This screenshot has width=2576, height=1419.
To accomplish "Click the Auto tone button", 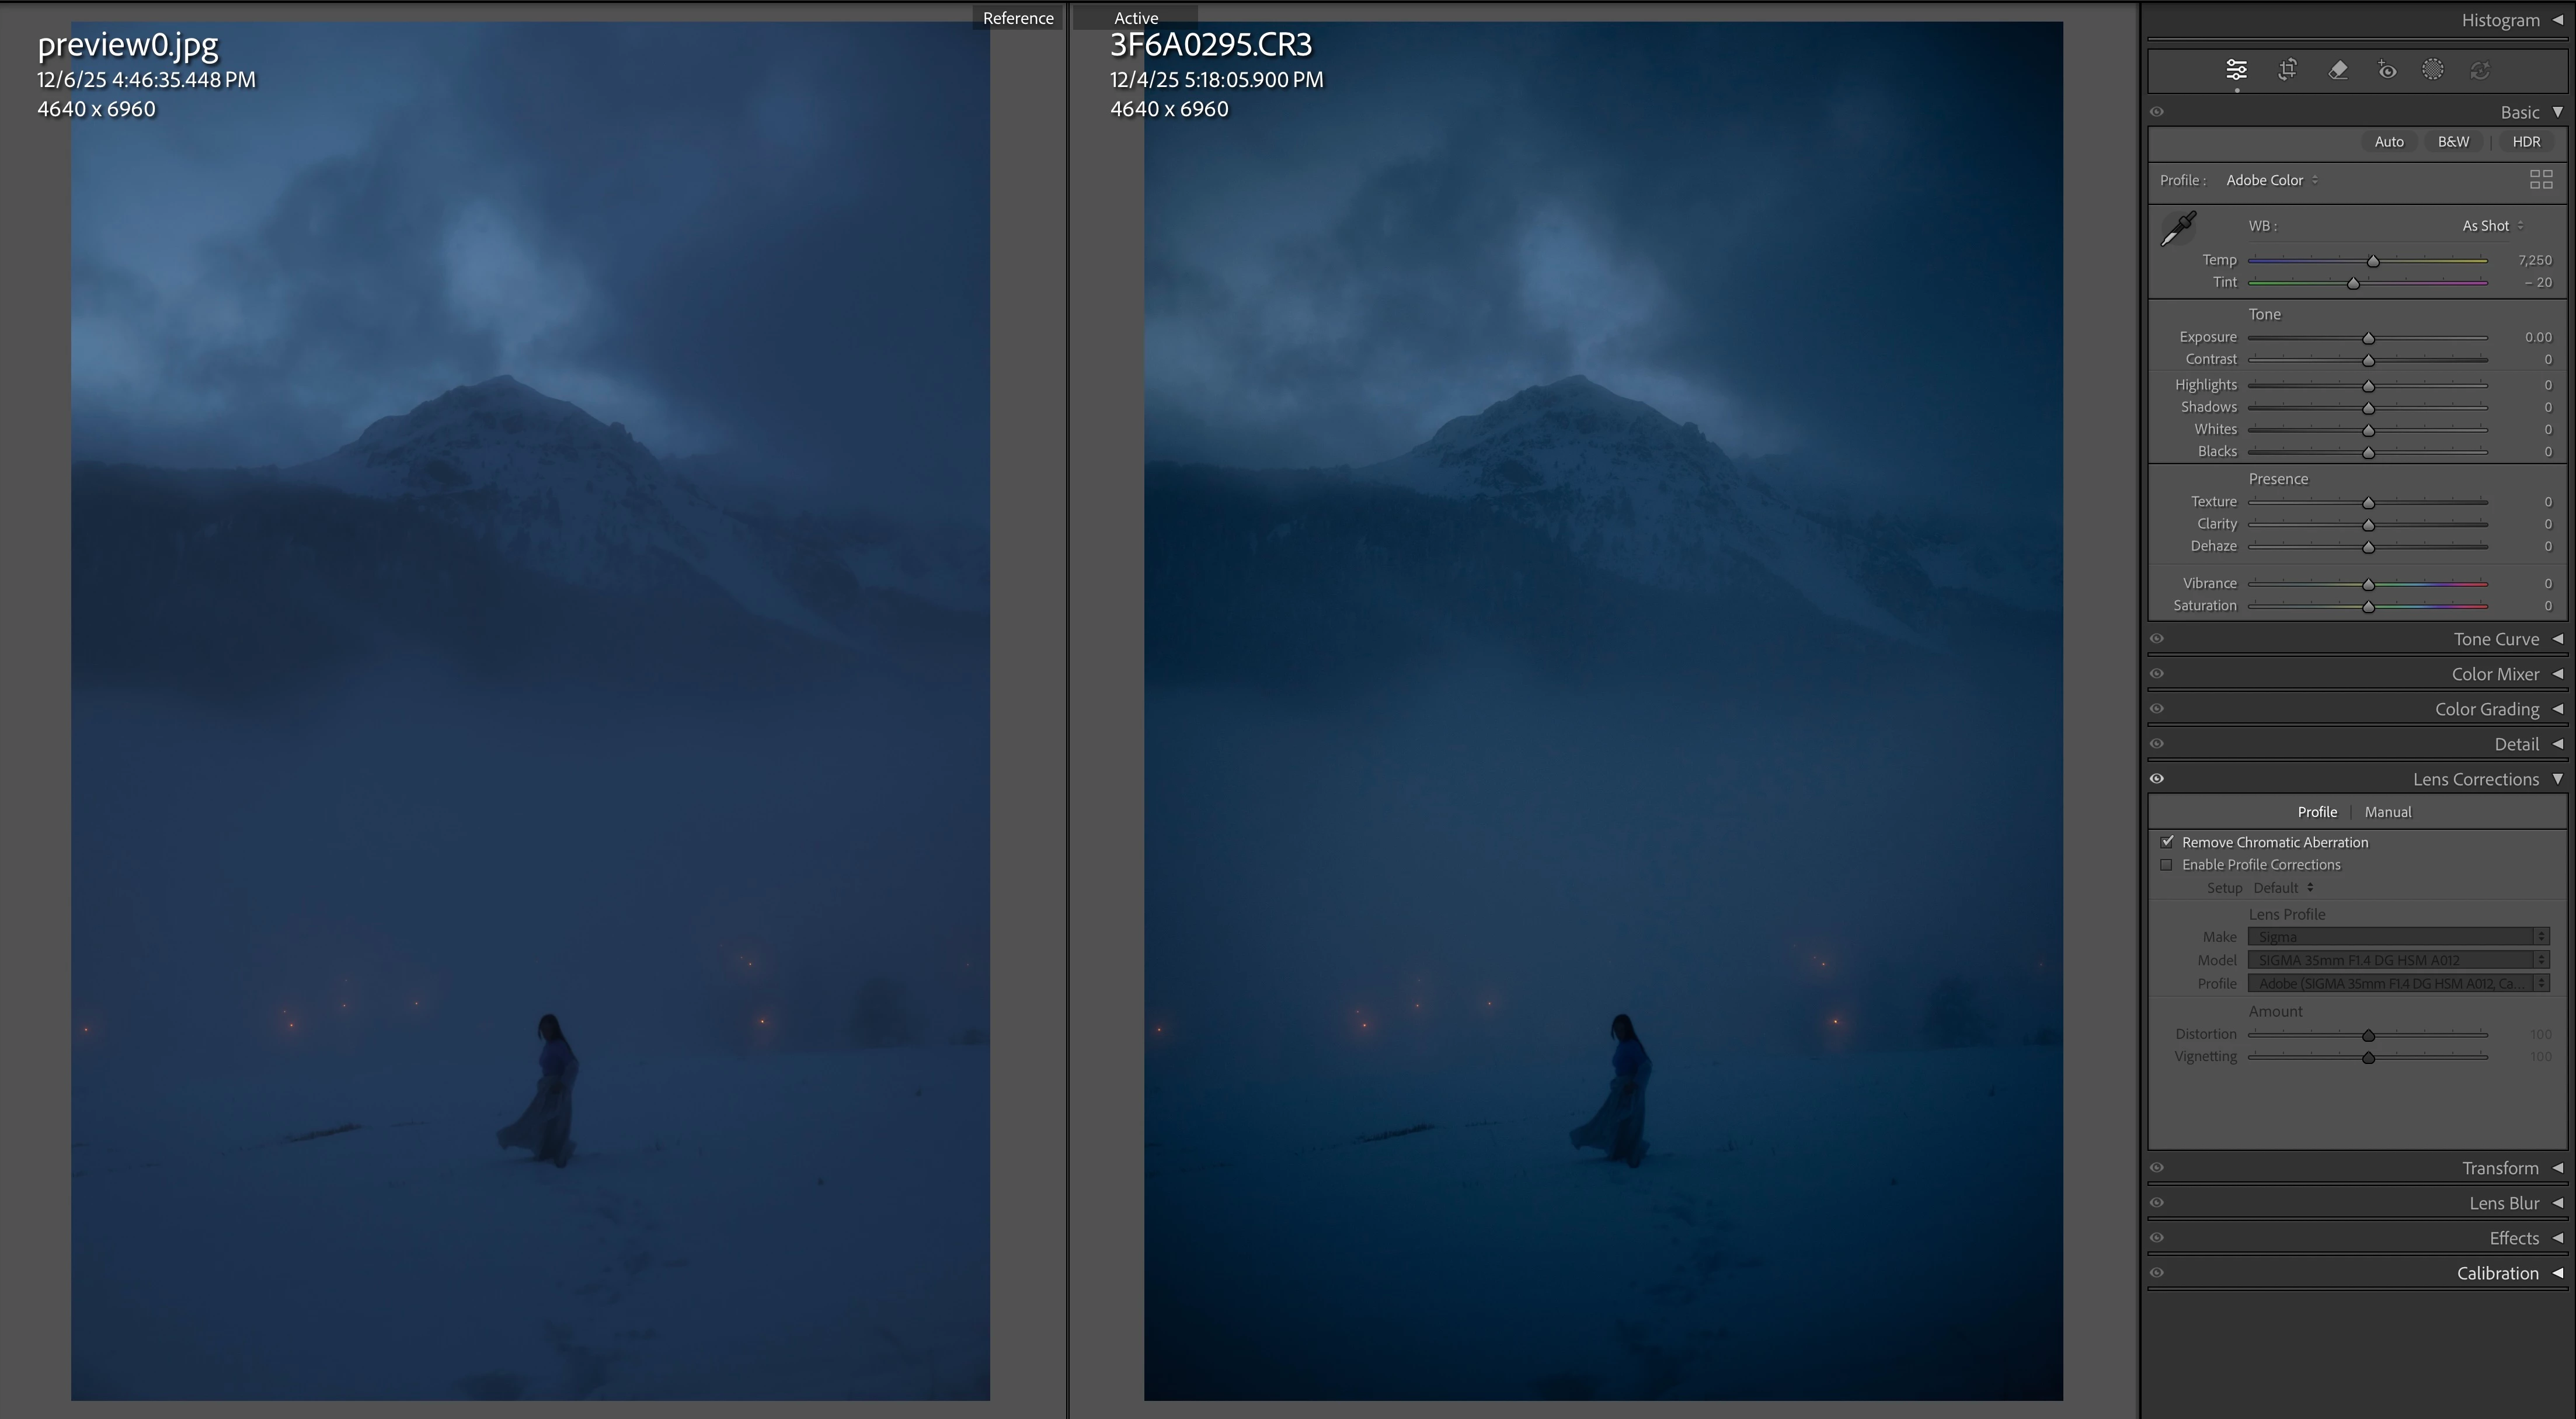I will [x=2389, y=142].
